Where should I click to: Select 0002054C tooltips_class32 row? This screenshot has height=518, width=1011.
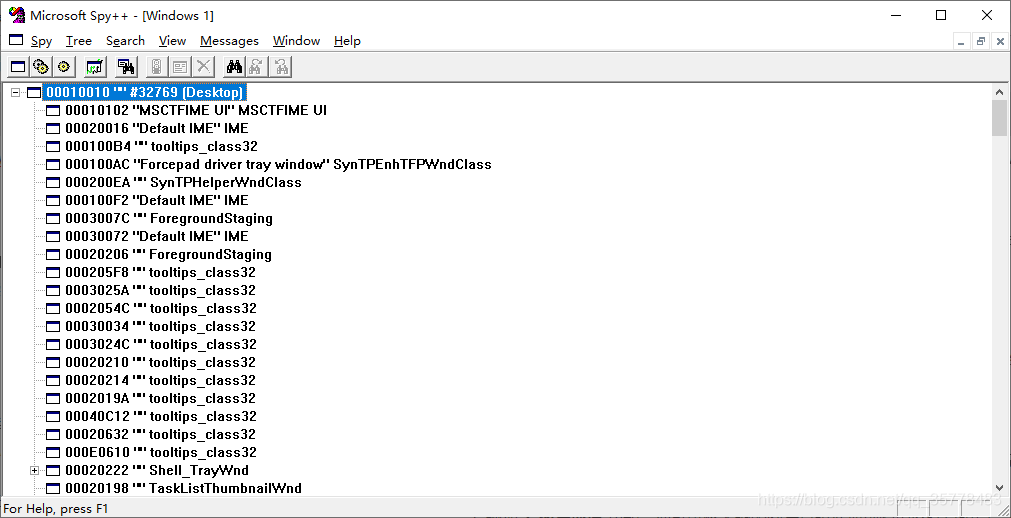tap(161, 309)
